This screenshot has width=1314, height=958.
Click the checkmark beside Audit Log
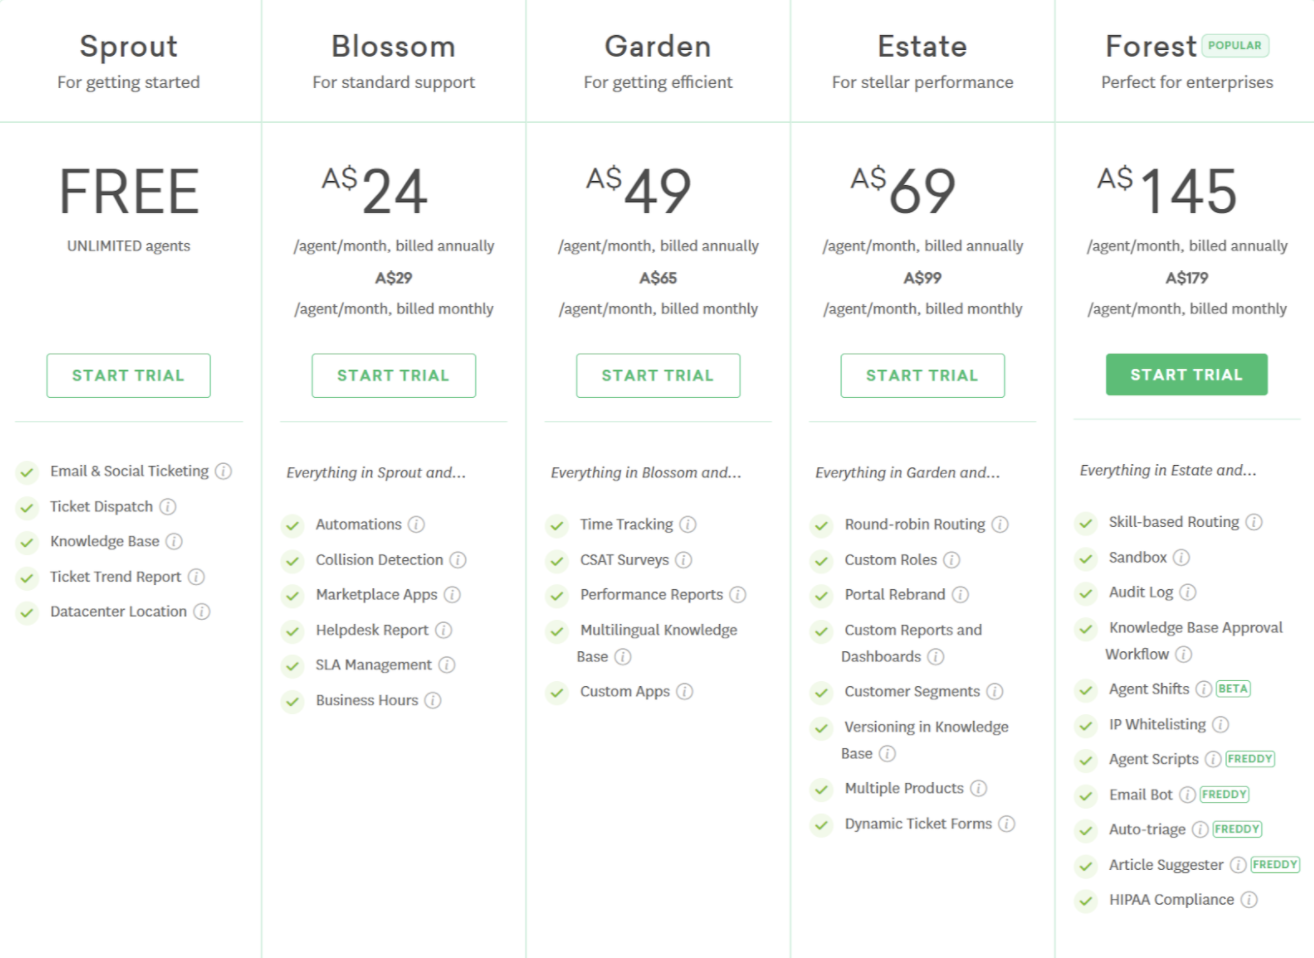[x=1086, y=593]
